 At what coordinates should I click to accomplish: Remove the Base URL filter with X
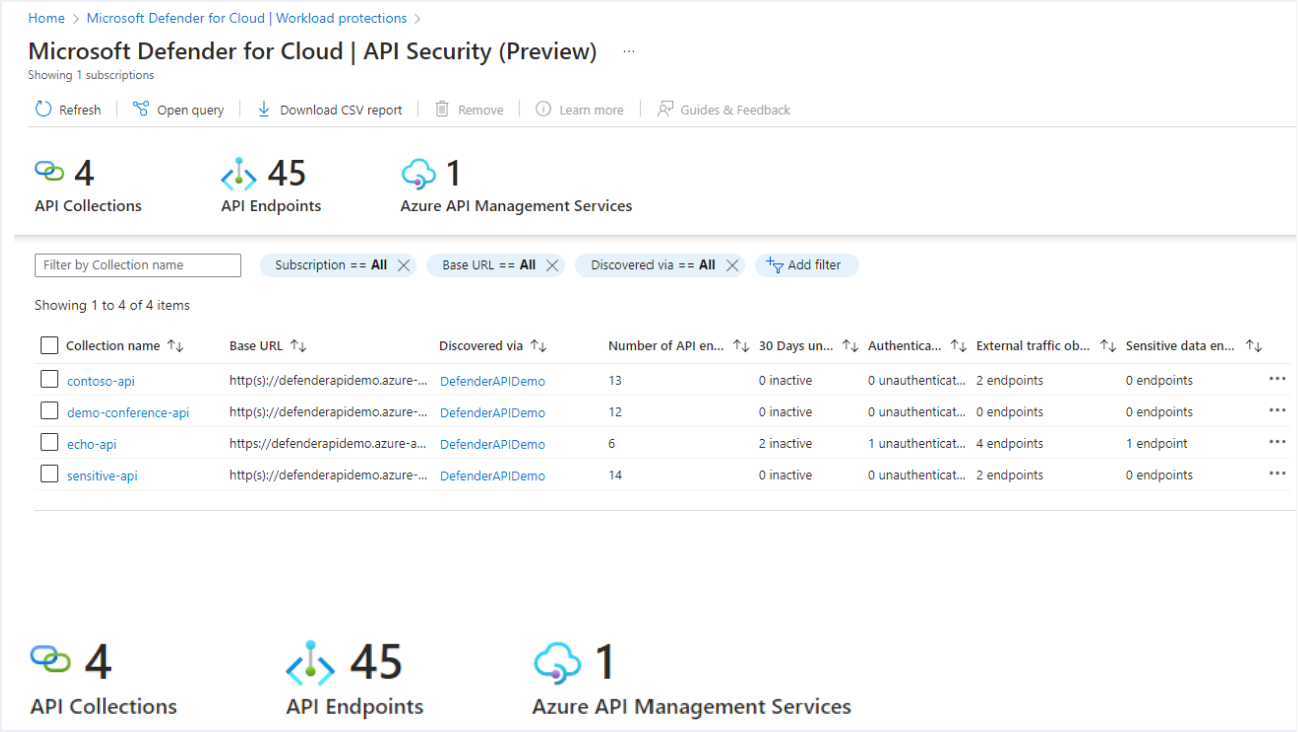552,265
